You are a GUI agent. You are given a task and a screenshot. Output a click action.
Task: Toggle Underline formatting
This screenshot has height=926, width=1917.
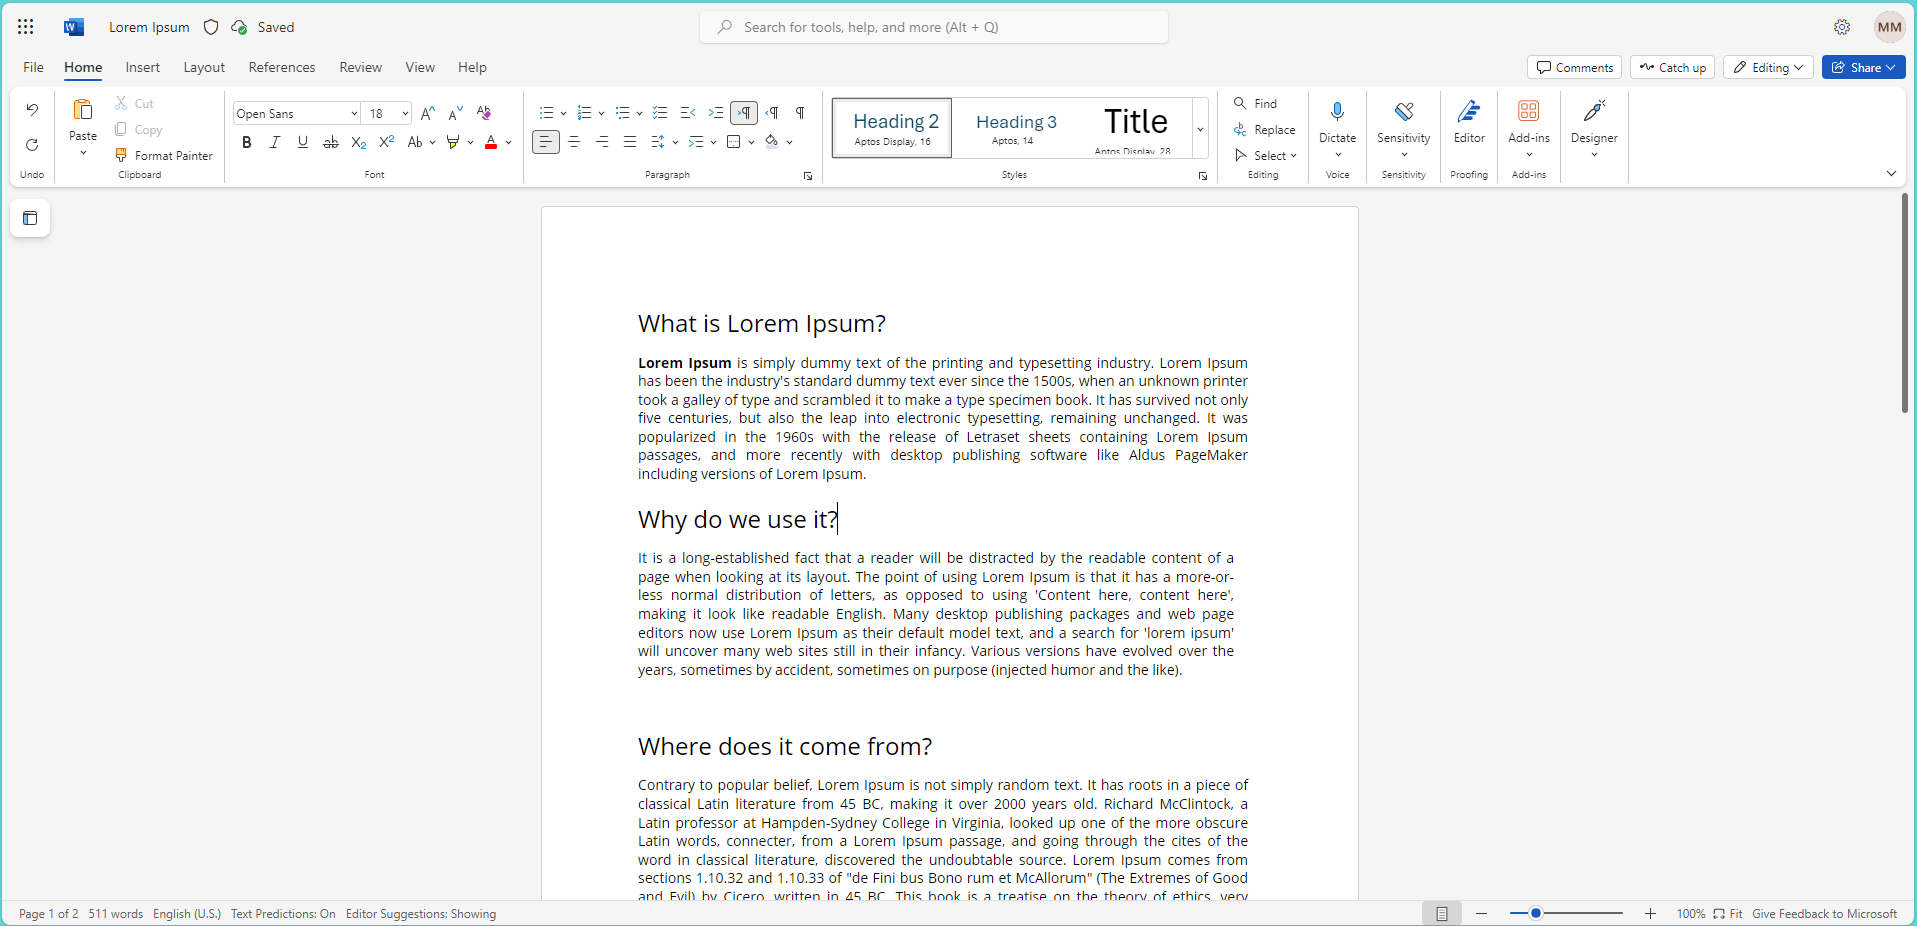tap(303, 142)
